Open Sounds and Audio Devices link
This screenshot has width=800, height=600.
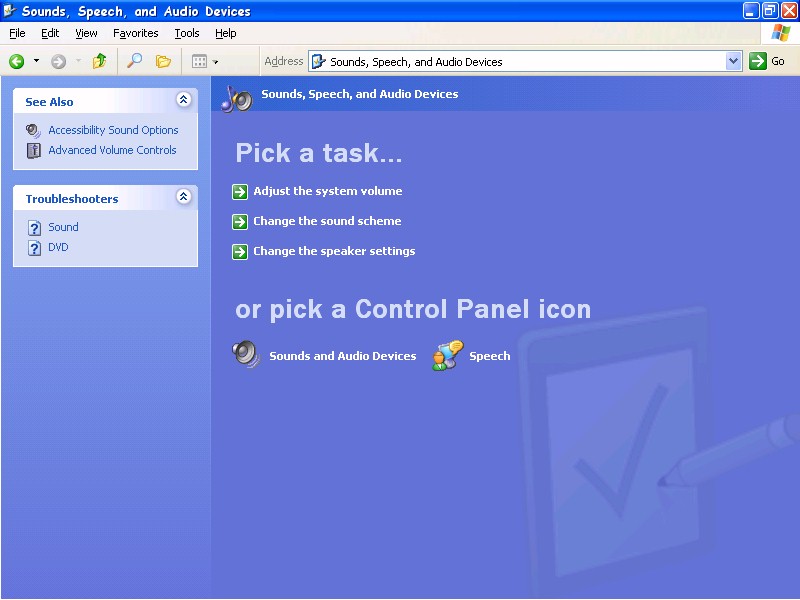pos(343,356)
